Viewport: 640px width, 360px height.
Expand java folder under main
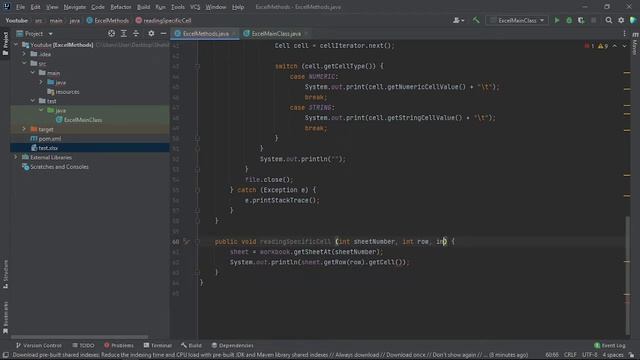point(41,82)
